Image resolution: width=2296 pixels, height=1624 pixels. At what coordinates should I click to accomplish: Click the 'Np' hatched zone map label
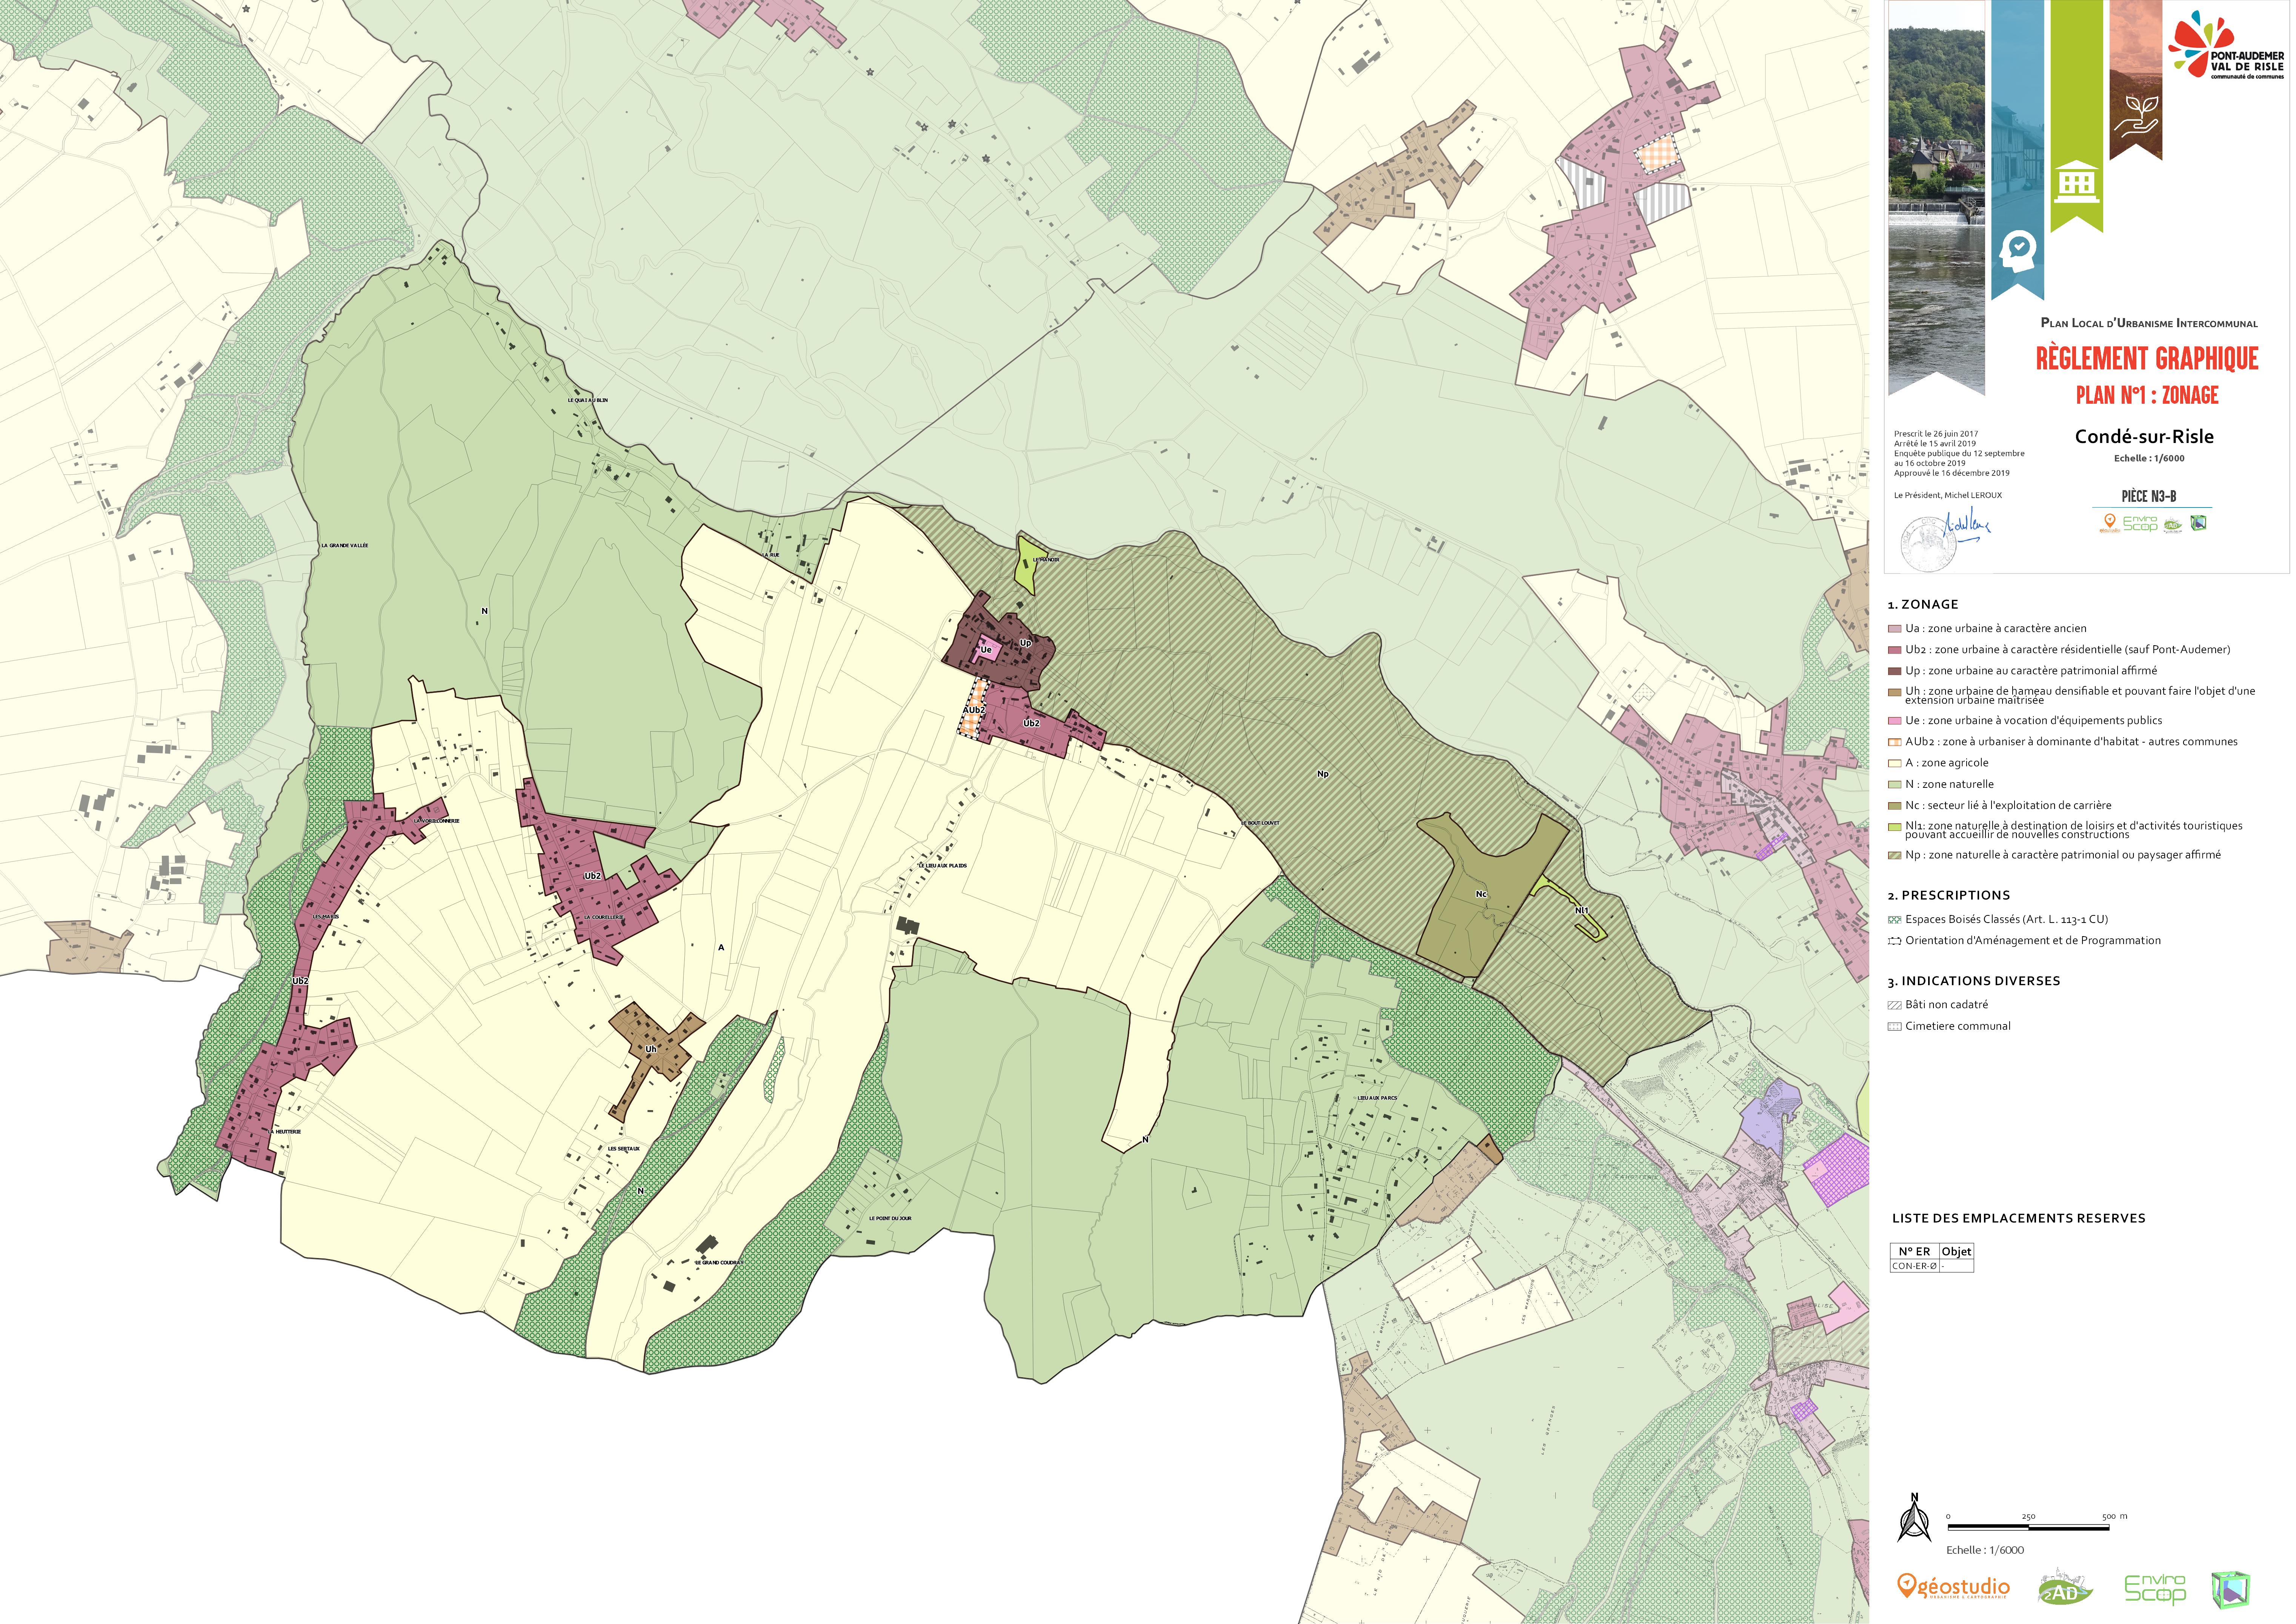(x=1322, y=774)
